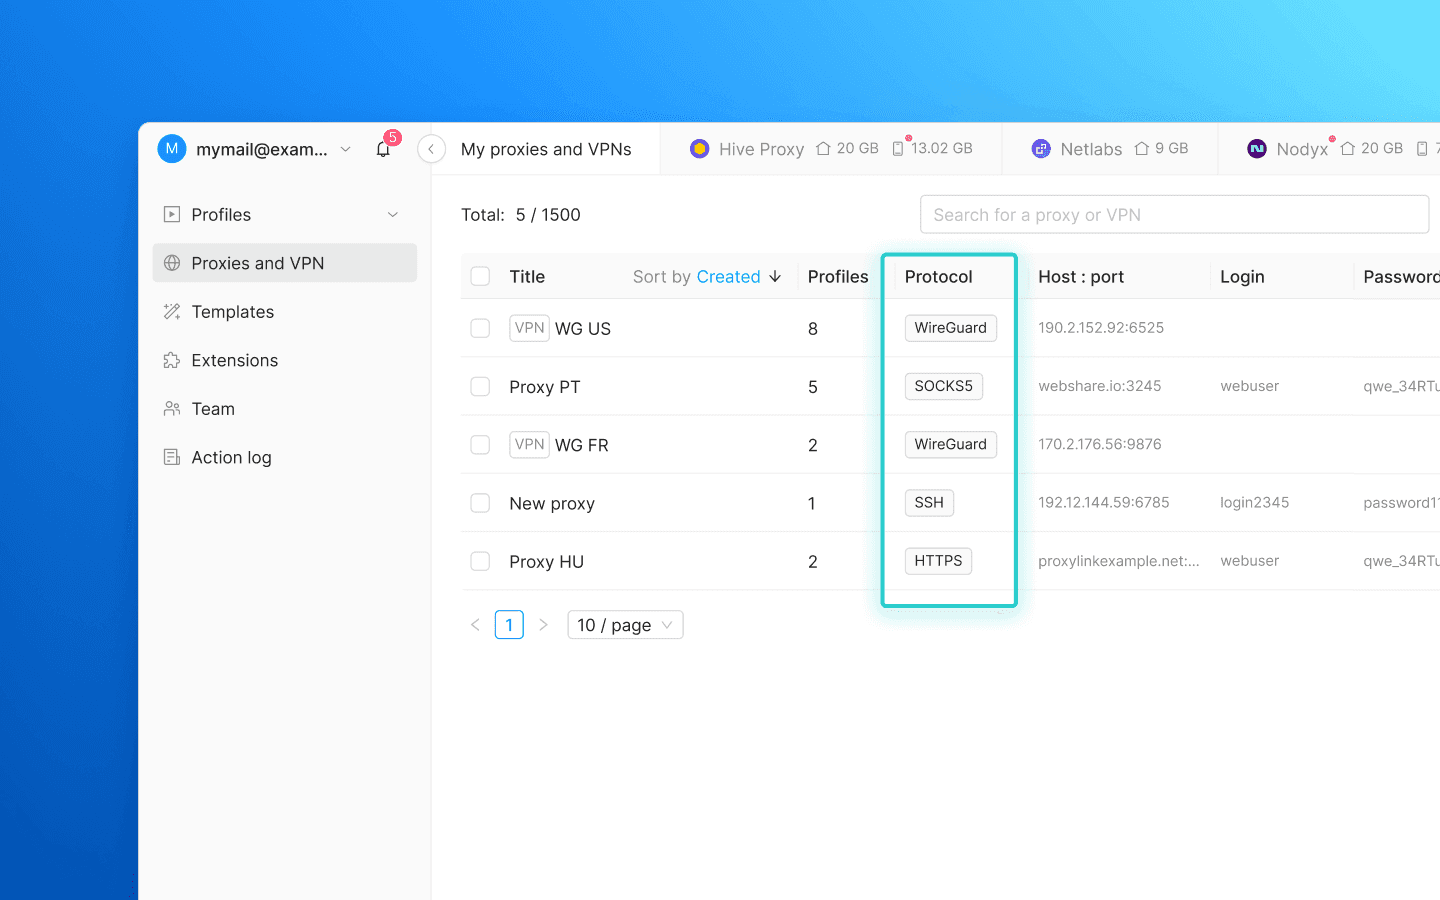Image resolution: width=1440 pixels, height=900 pixels.
Task: Click the SSH protocol tag
Action: coord(929,503)
